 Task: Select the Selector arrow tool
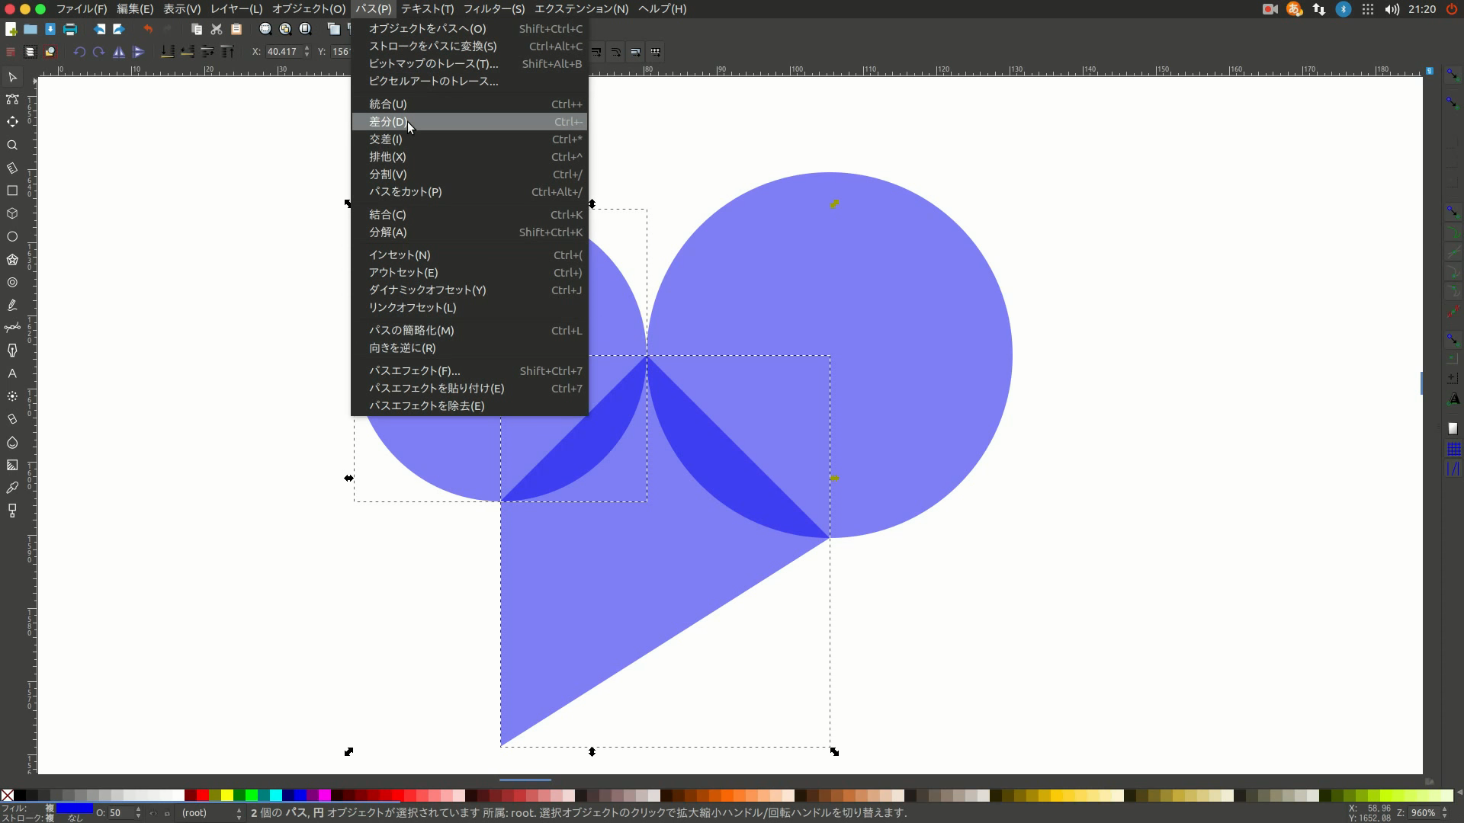tap(12, 77)
